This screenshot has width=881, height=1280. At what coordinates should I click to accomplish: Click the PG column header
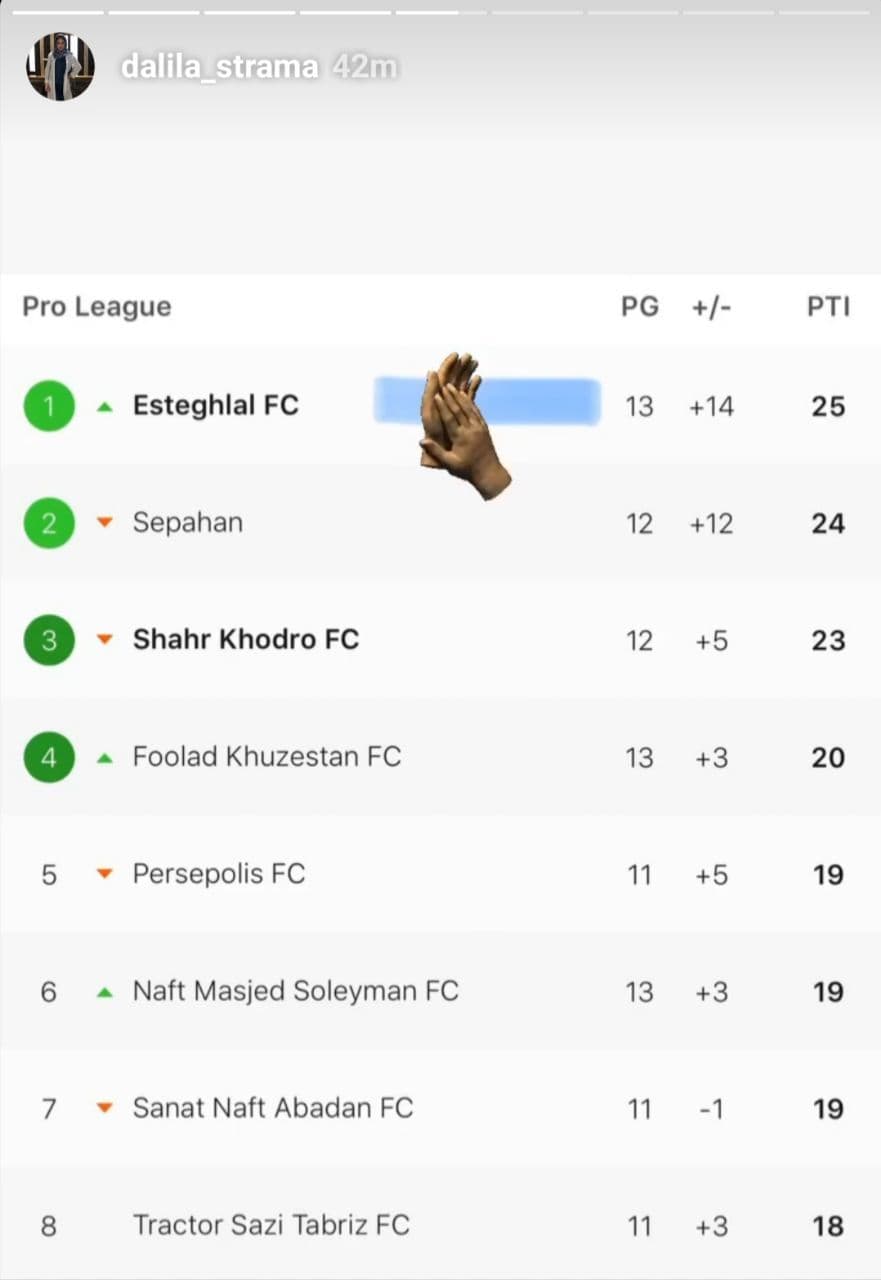point(640,306)
